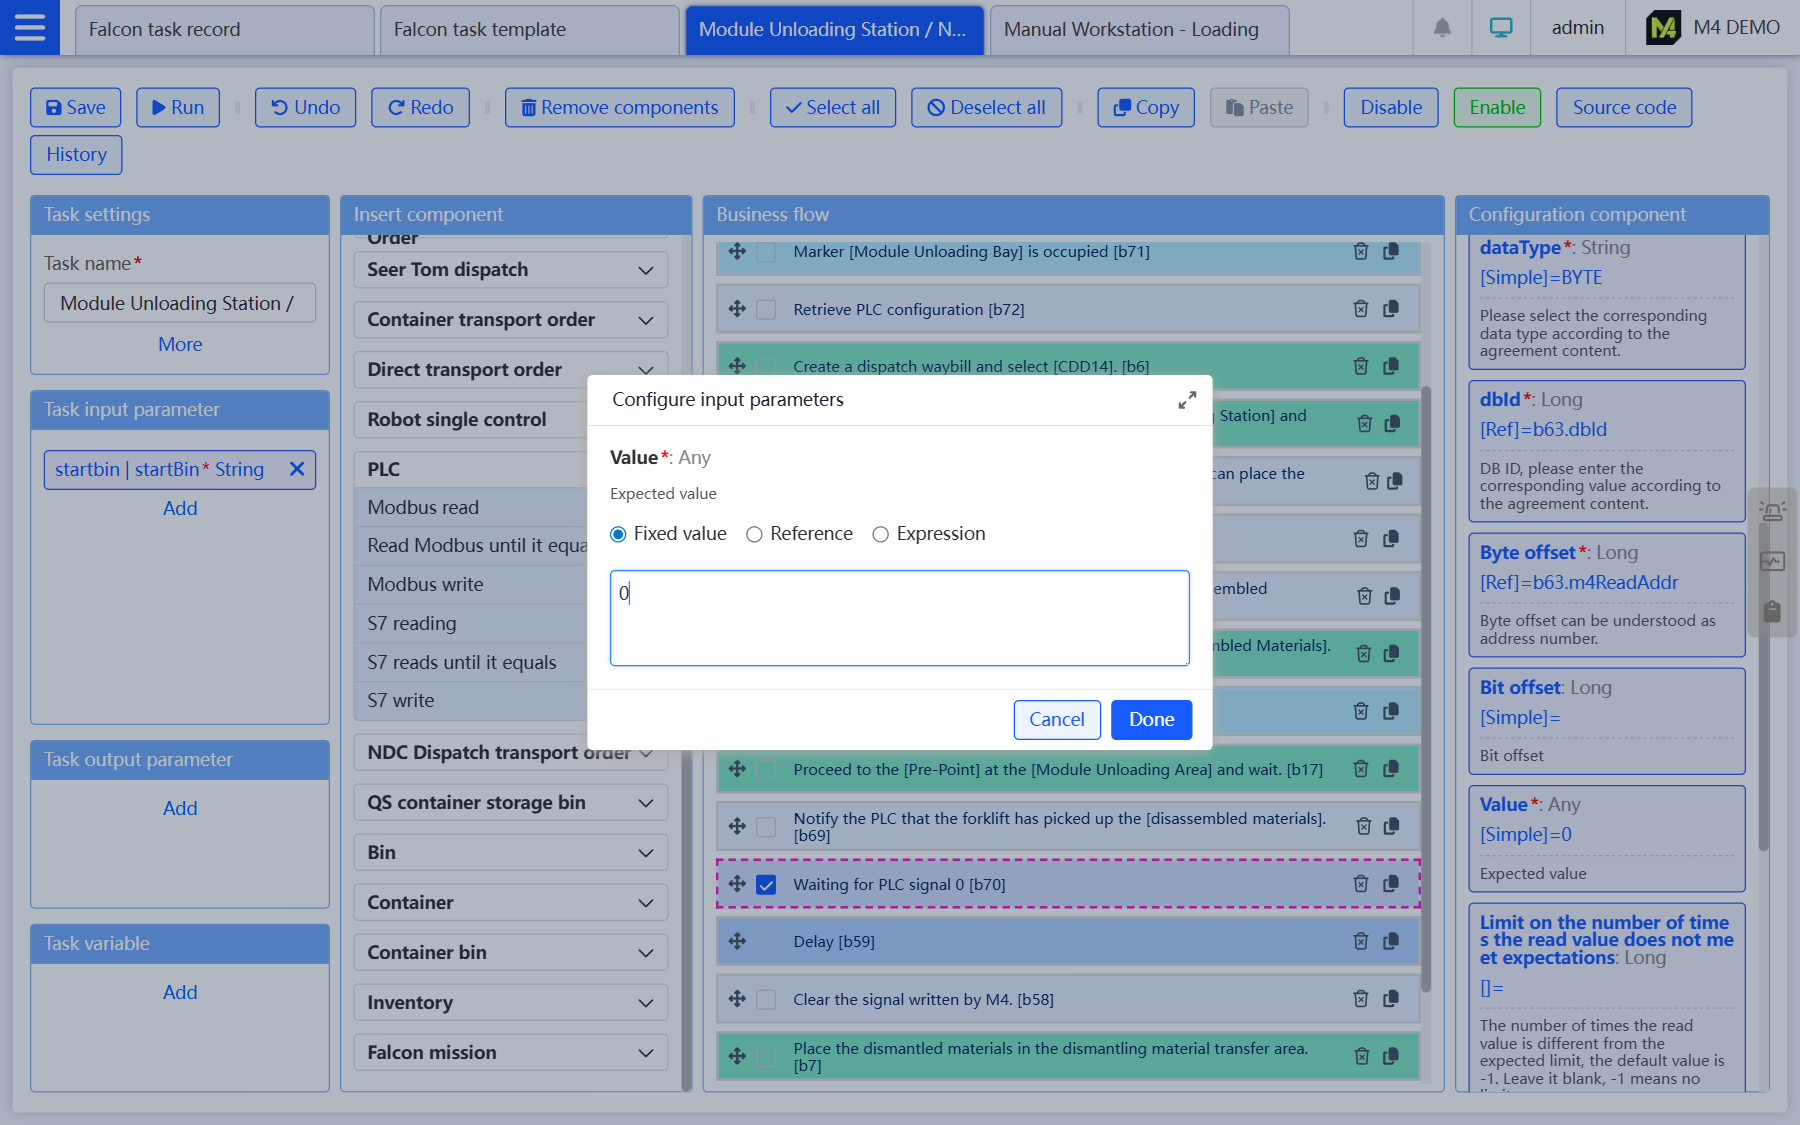
Task: Open the hamburger menu icon
Action: (29, 28)
